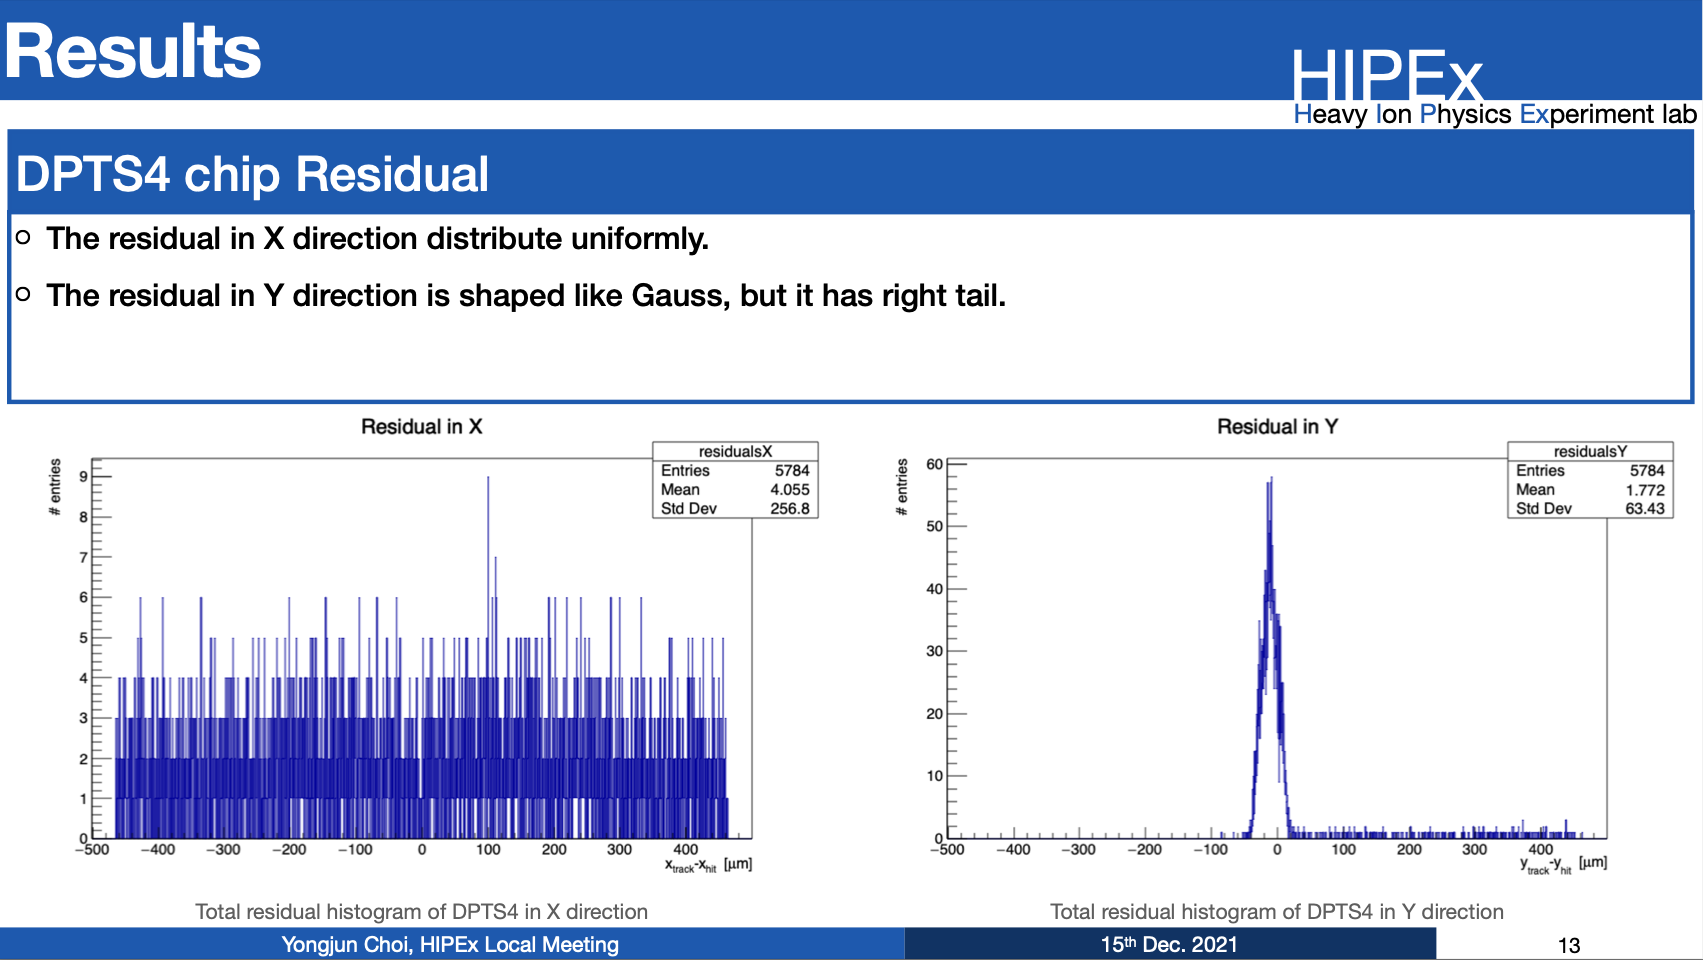The image size is (1703, 960).
Task: Click the y_track-y_hit axis label
Action: (1563, 865)
